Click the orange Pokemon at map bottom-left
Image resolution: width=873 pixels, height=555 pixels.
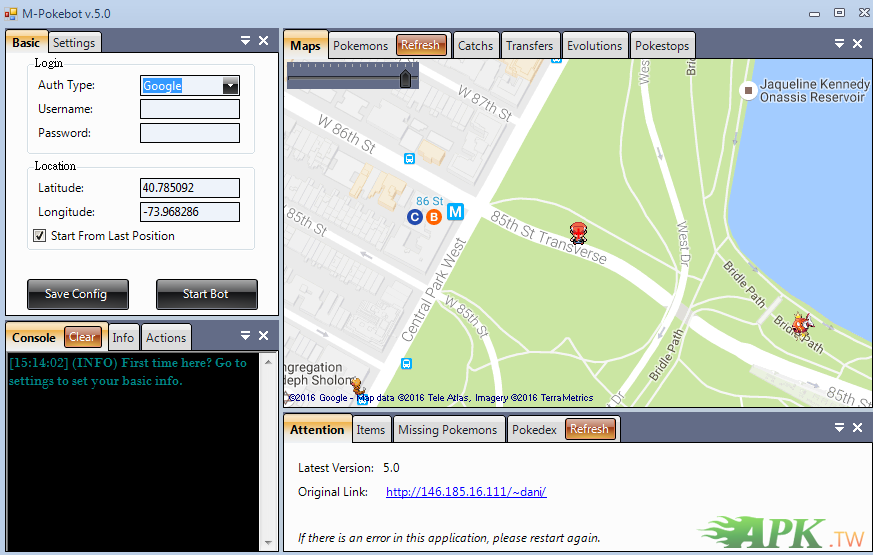point(356,385)
